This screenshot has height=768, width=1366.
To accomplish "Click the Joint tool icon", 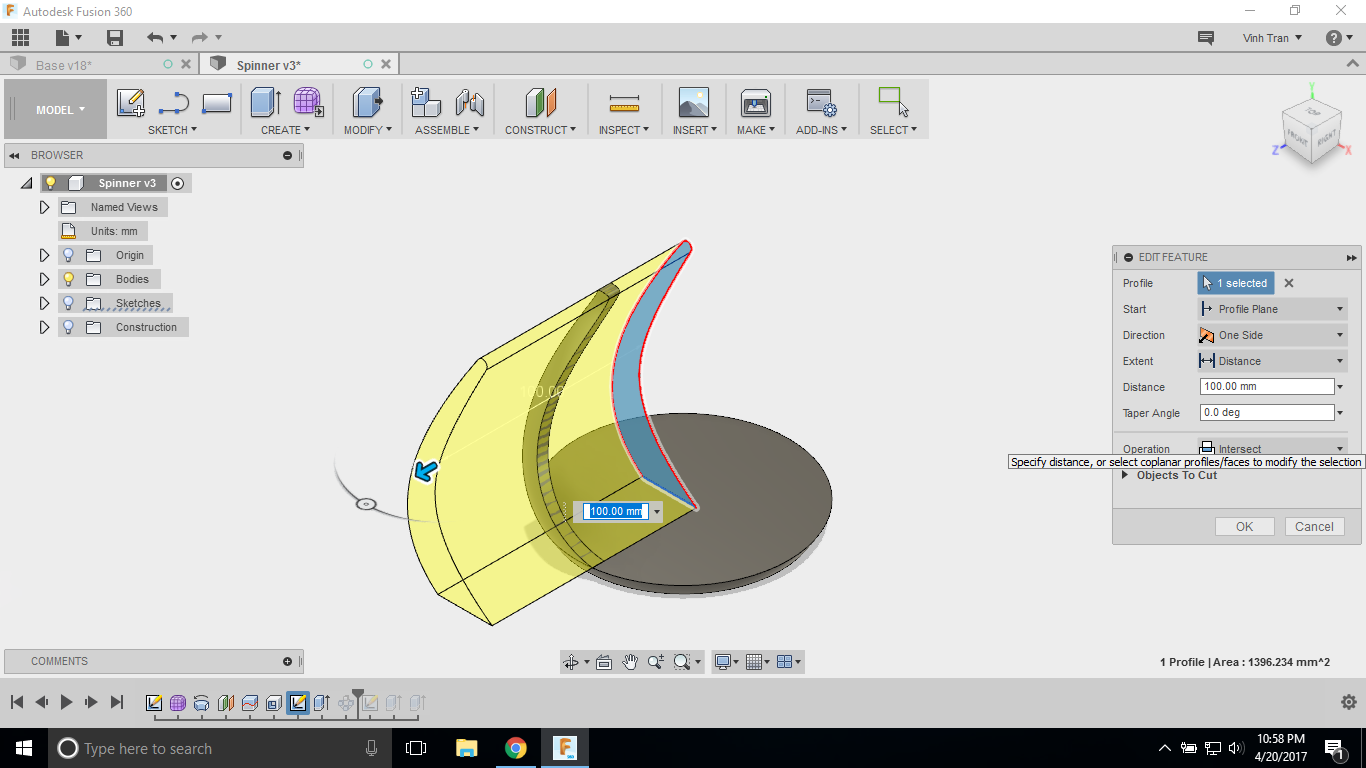I will 469,103.
